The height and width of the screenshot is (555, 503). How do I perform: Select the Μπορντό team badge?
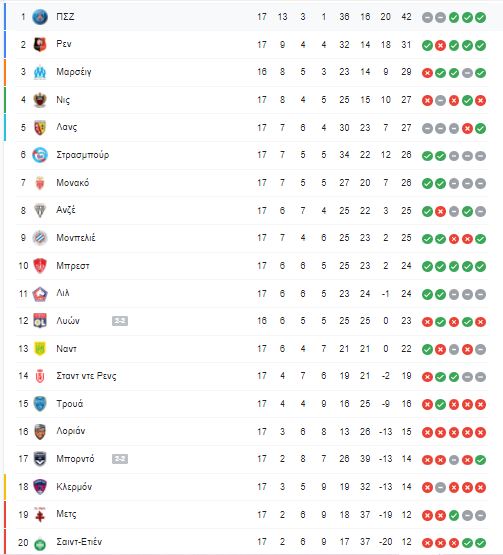(x=40, y=459)
